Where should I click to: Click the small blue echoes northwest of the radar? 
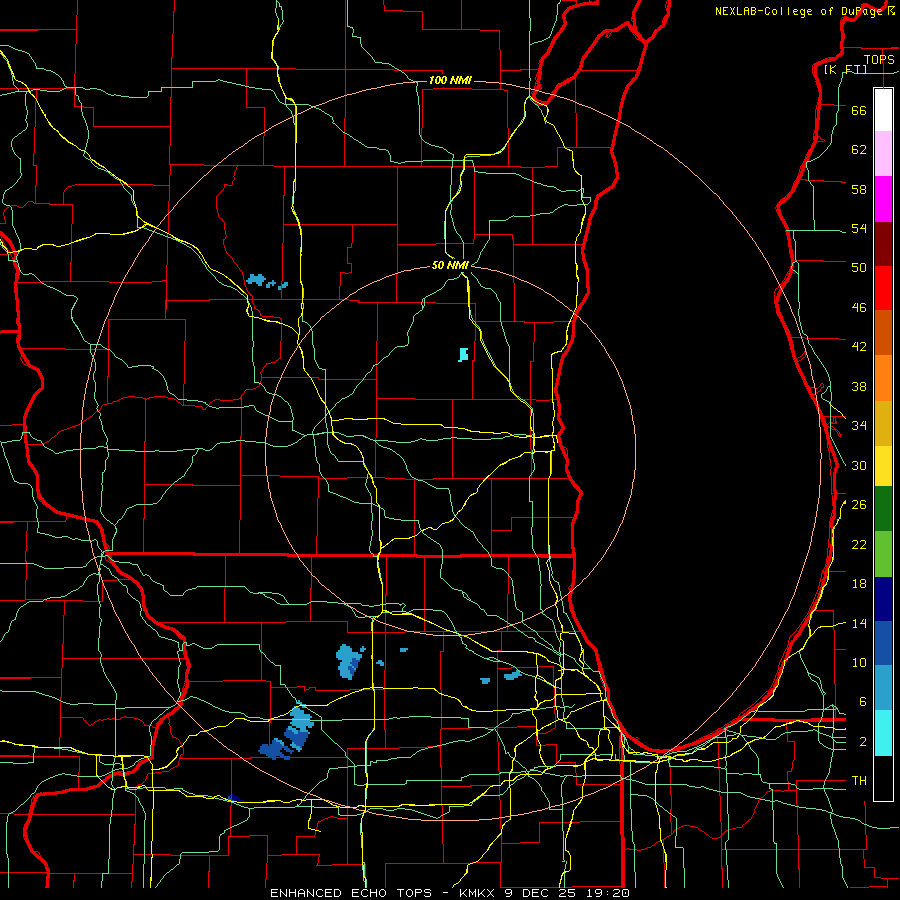tap(267, 281)
